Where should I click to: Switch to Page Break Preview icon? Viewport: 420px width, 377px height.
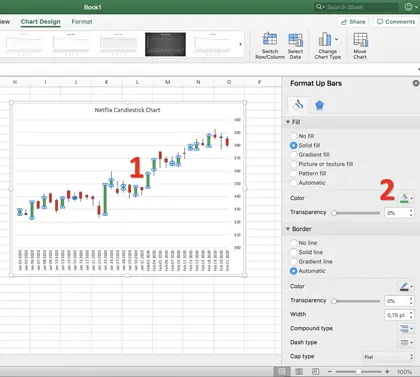[315, 371]
